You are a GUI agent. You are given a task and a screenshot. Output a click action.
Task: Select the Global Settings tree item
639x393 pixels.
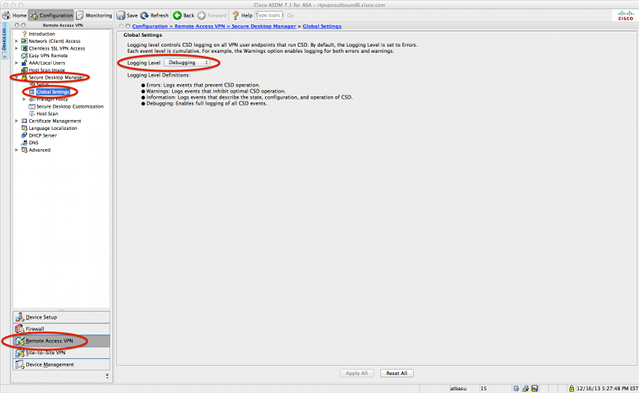53,92
